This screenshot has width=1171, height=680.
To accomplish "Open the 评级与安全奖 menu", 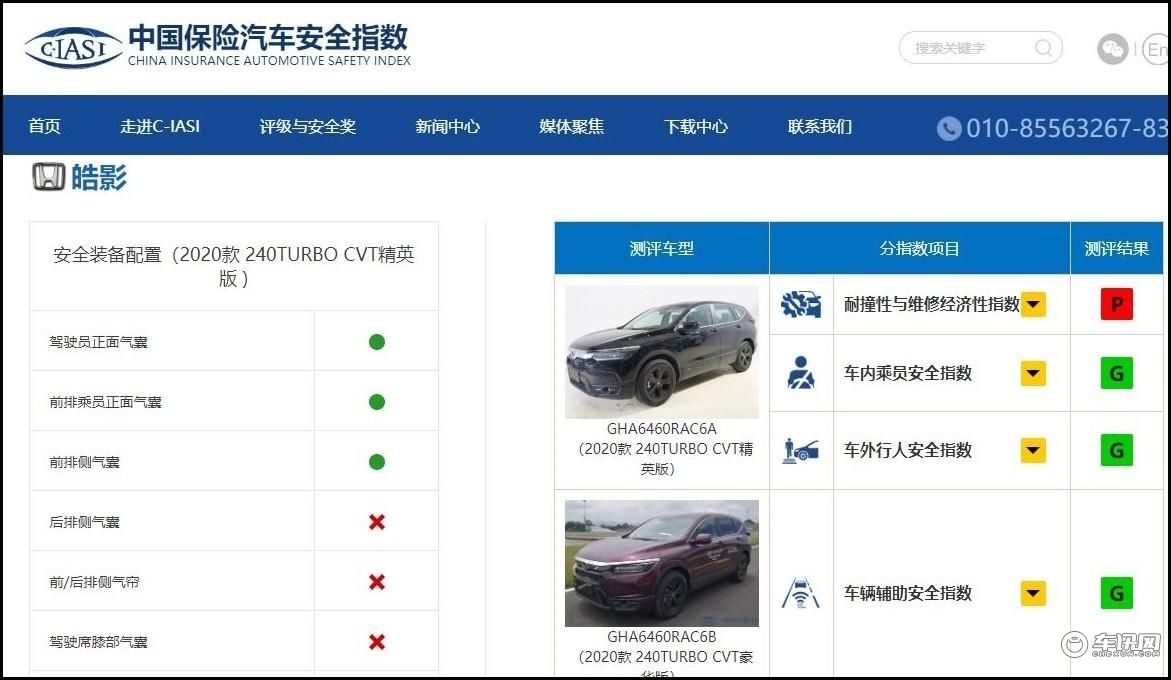I will [307, 126].
